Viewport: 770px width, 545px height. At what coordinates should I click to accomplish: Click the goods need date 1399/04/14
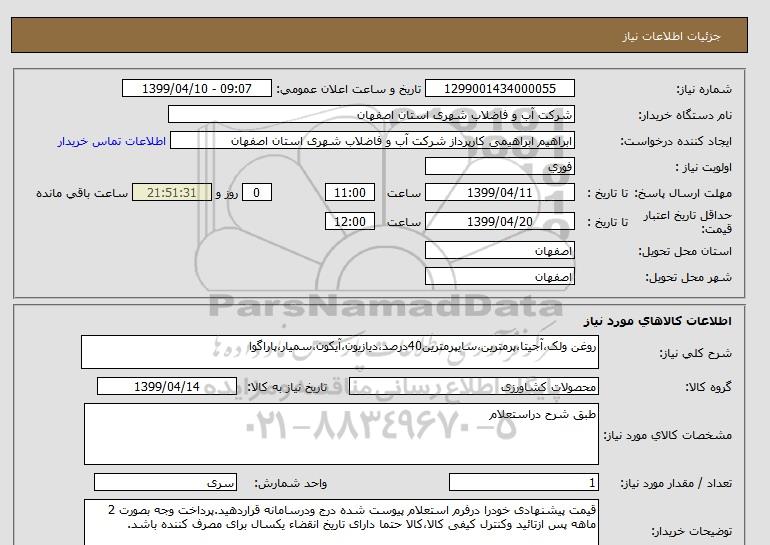[167, 386]
